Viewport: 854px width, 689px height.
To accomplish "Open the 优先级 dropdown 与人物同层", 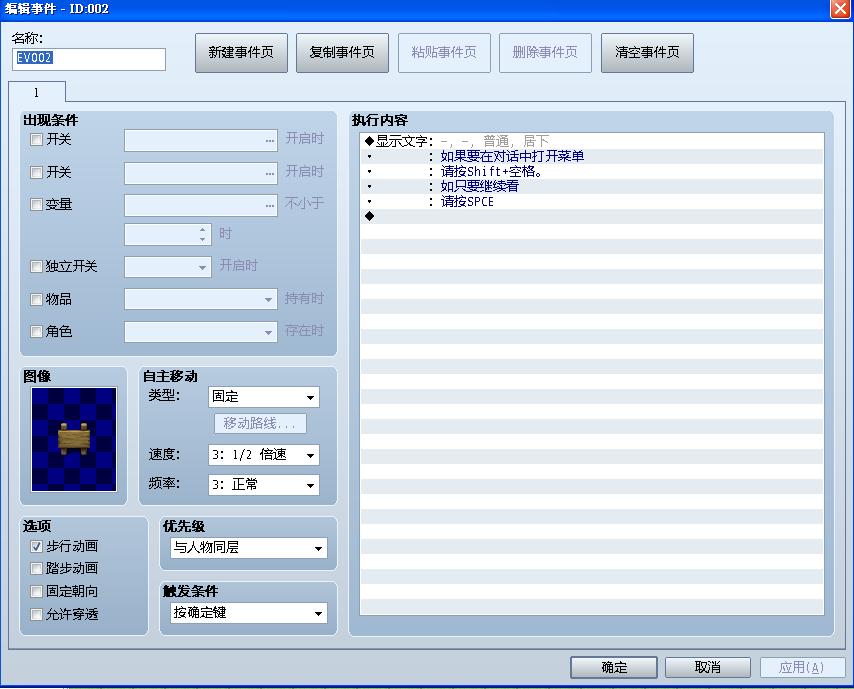I will pos(249,548).
